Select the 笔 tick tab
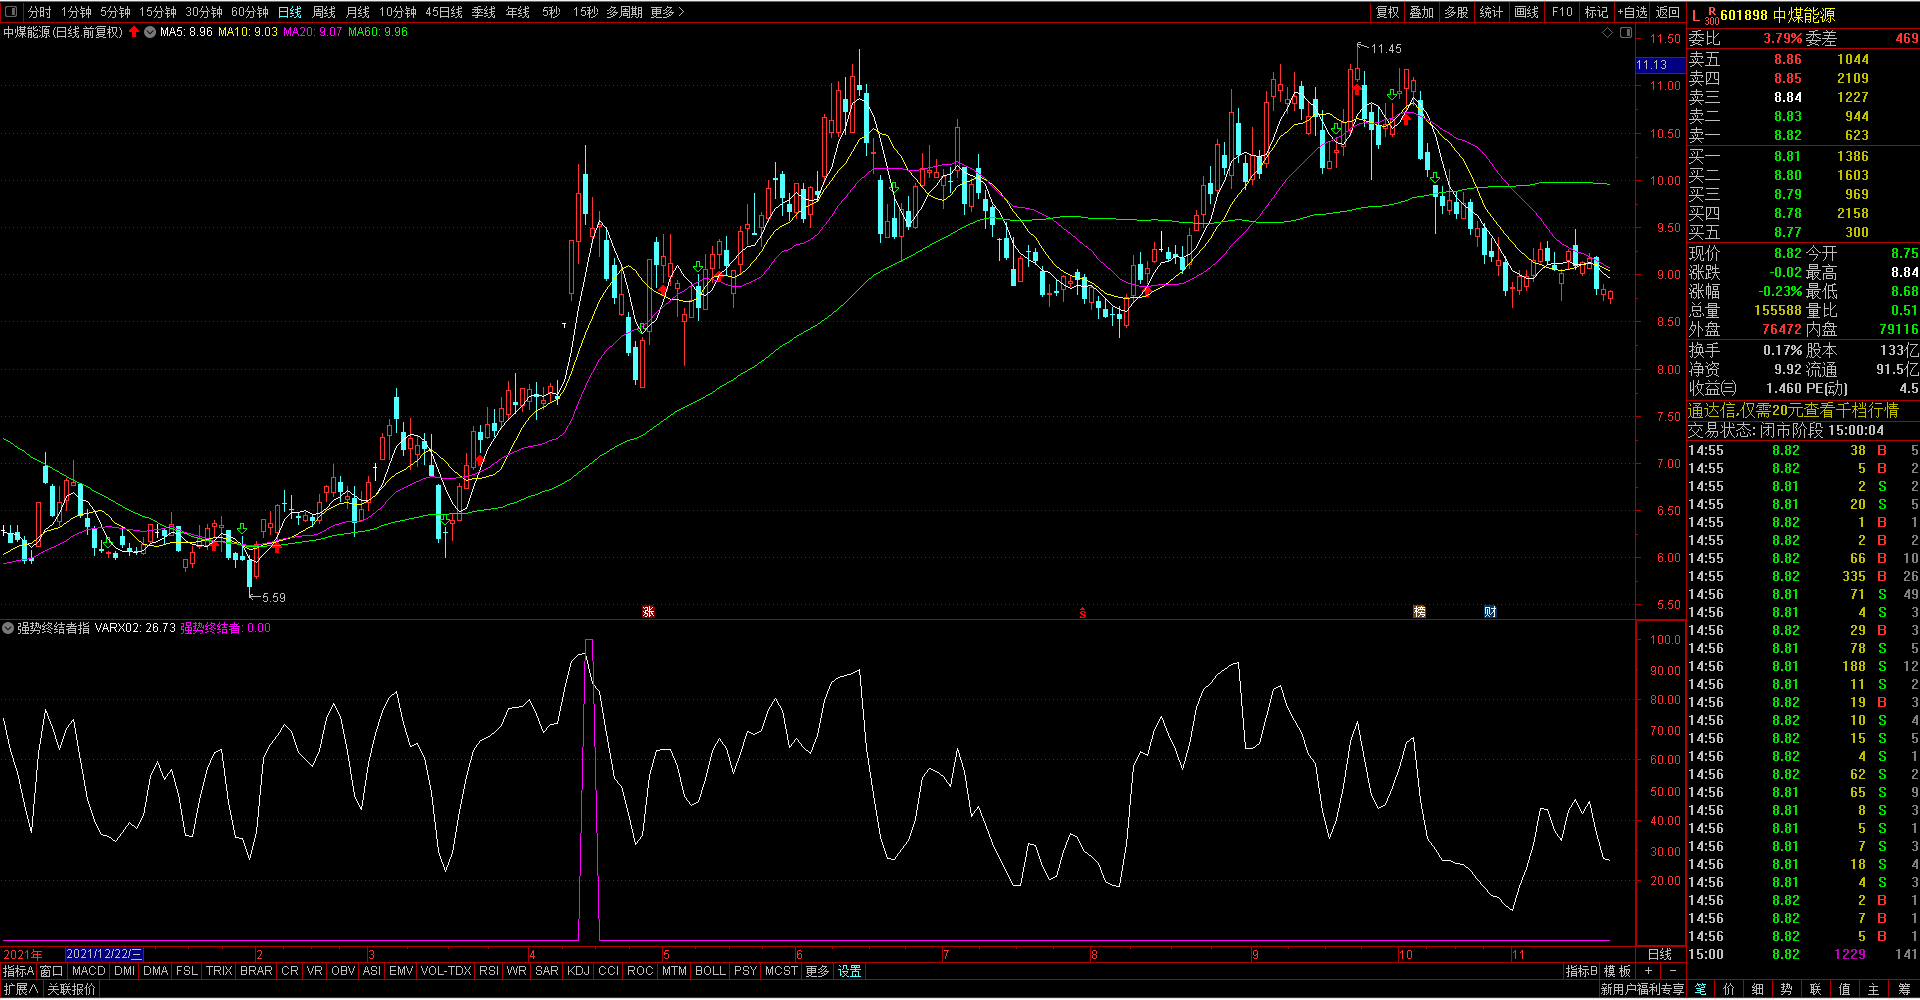 coord(1700,989)
